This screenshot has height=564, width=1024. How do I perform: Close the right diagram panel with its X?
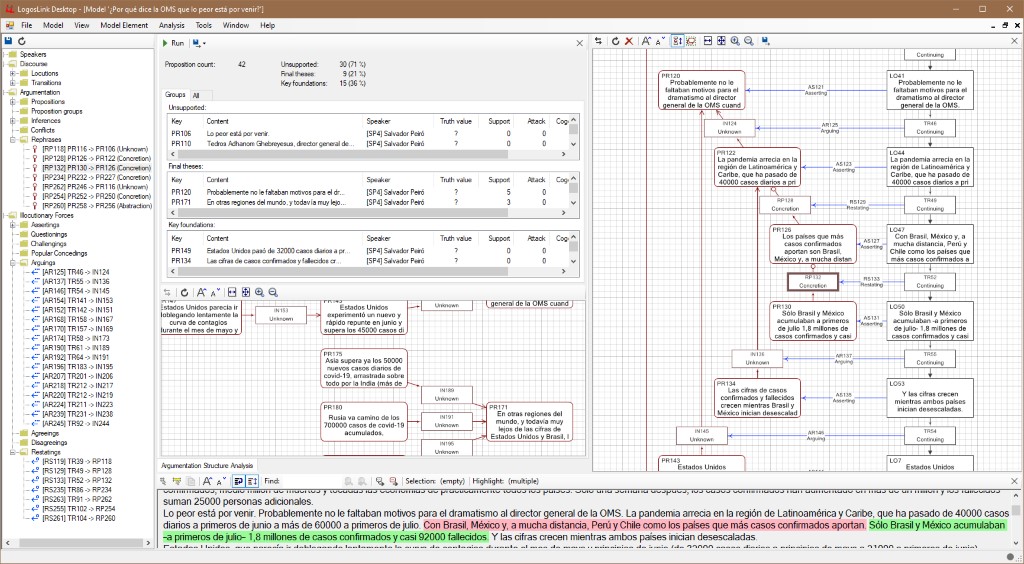coord(1014,41)
